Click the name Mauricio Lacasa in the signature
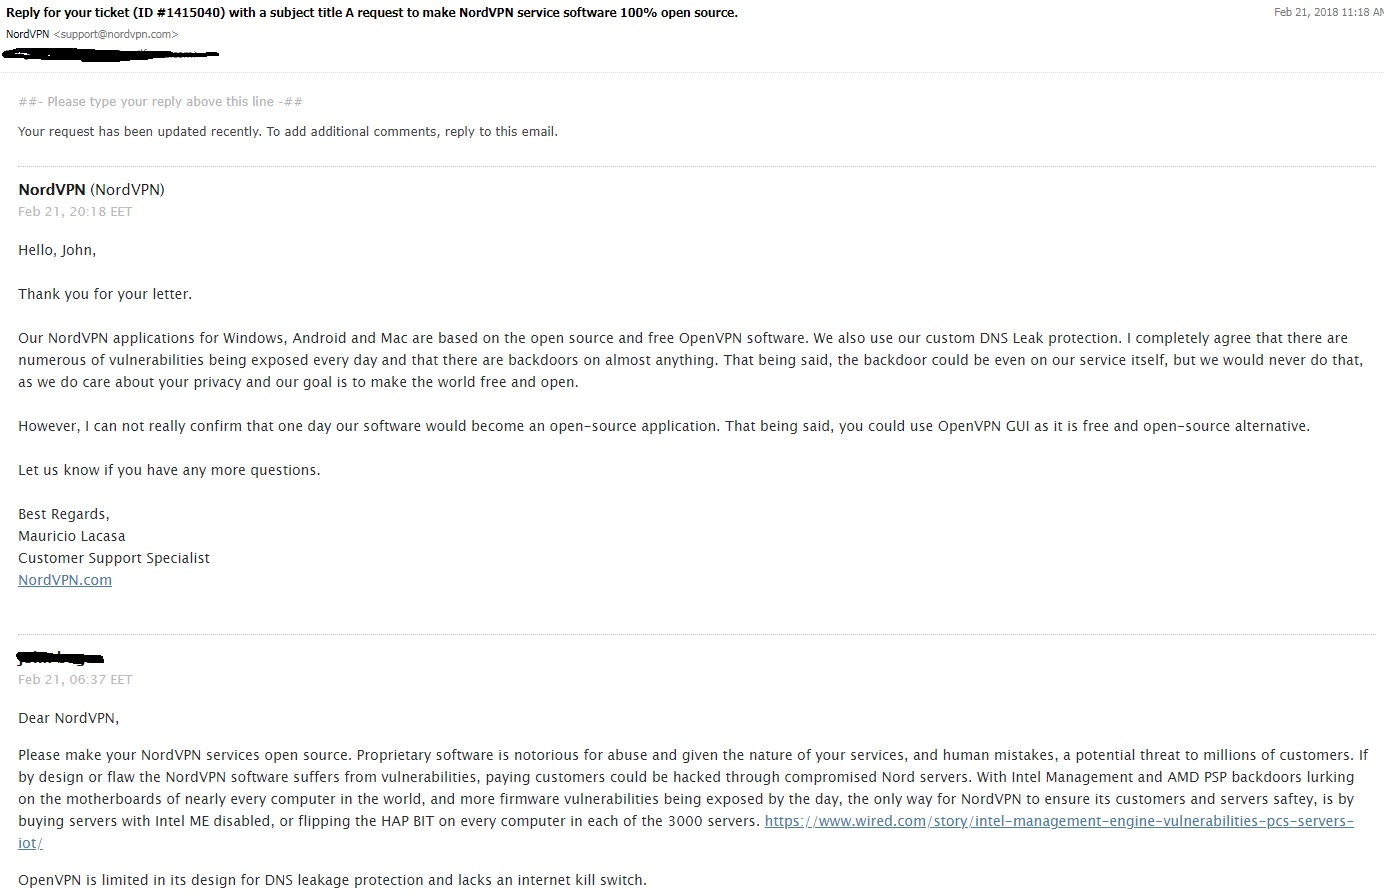Screen dimensions: 1384x892 point(72,536)
